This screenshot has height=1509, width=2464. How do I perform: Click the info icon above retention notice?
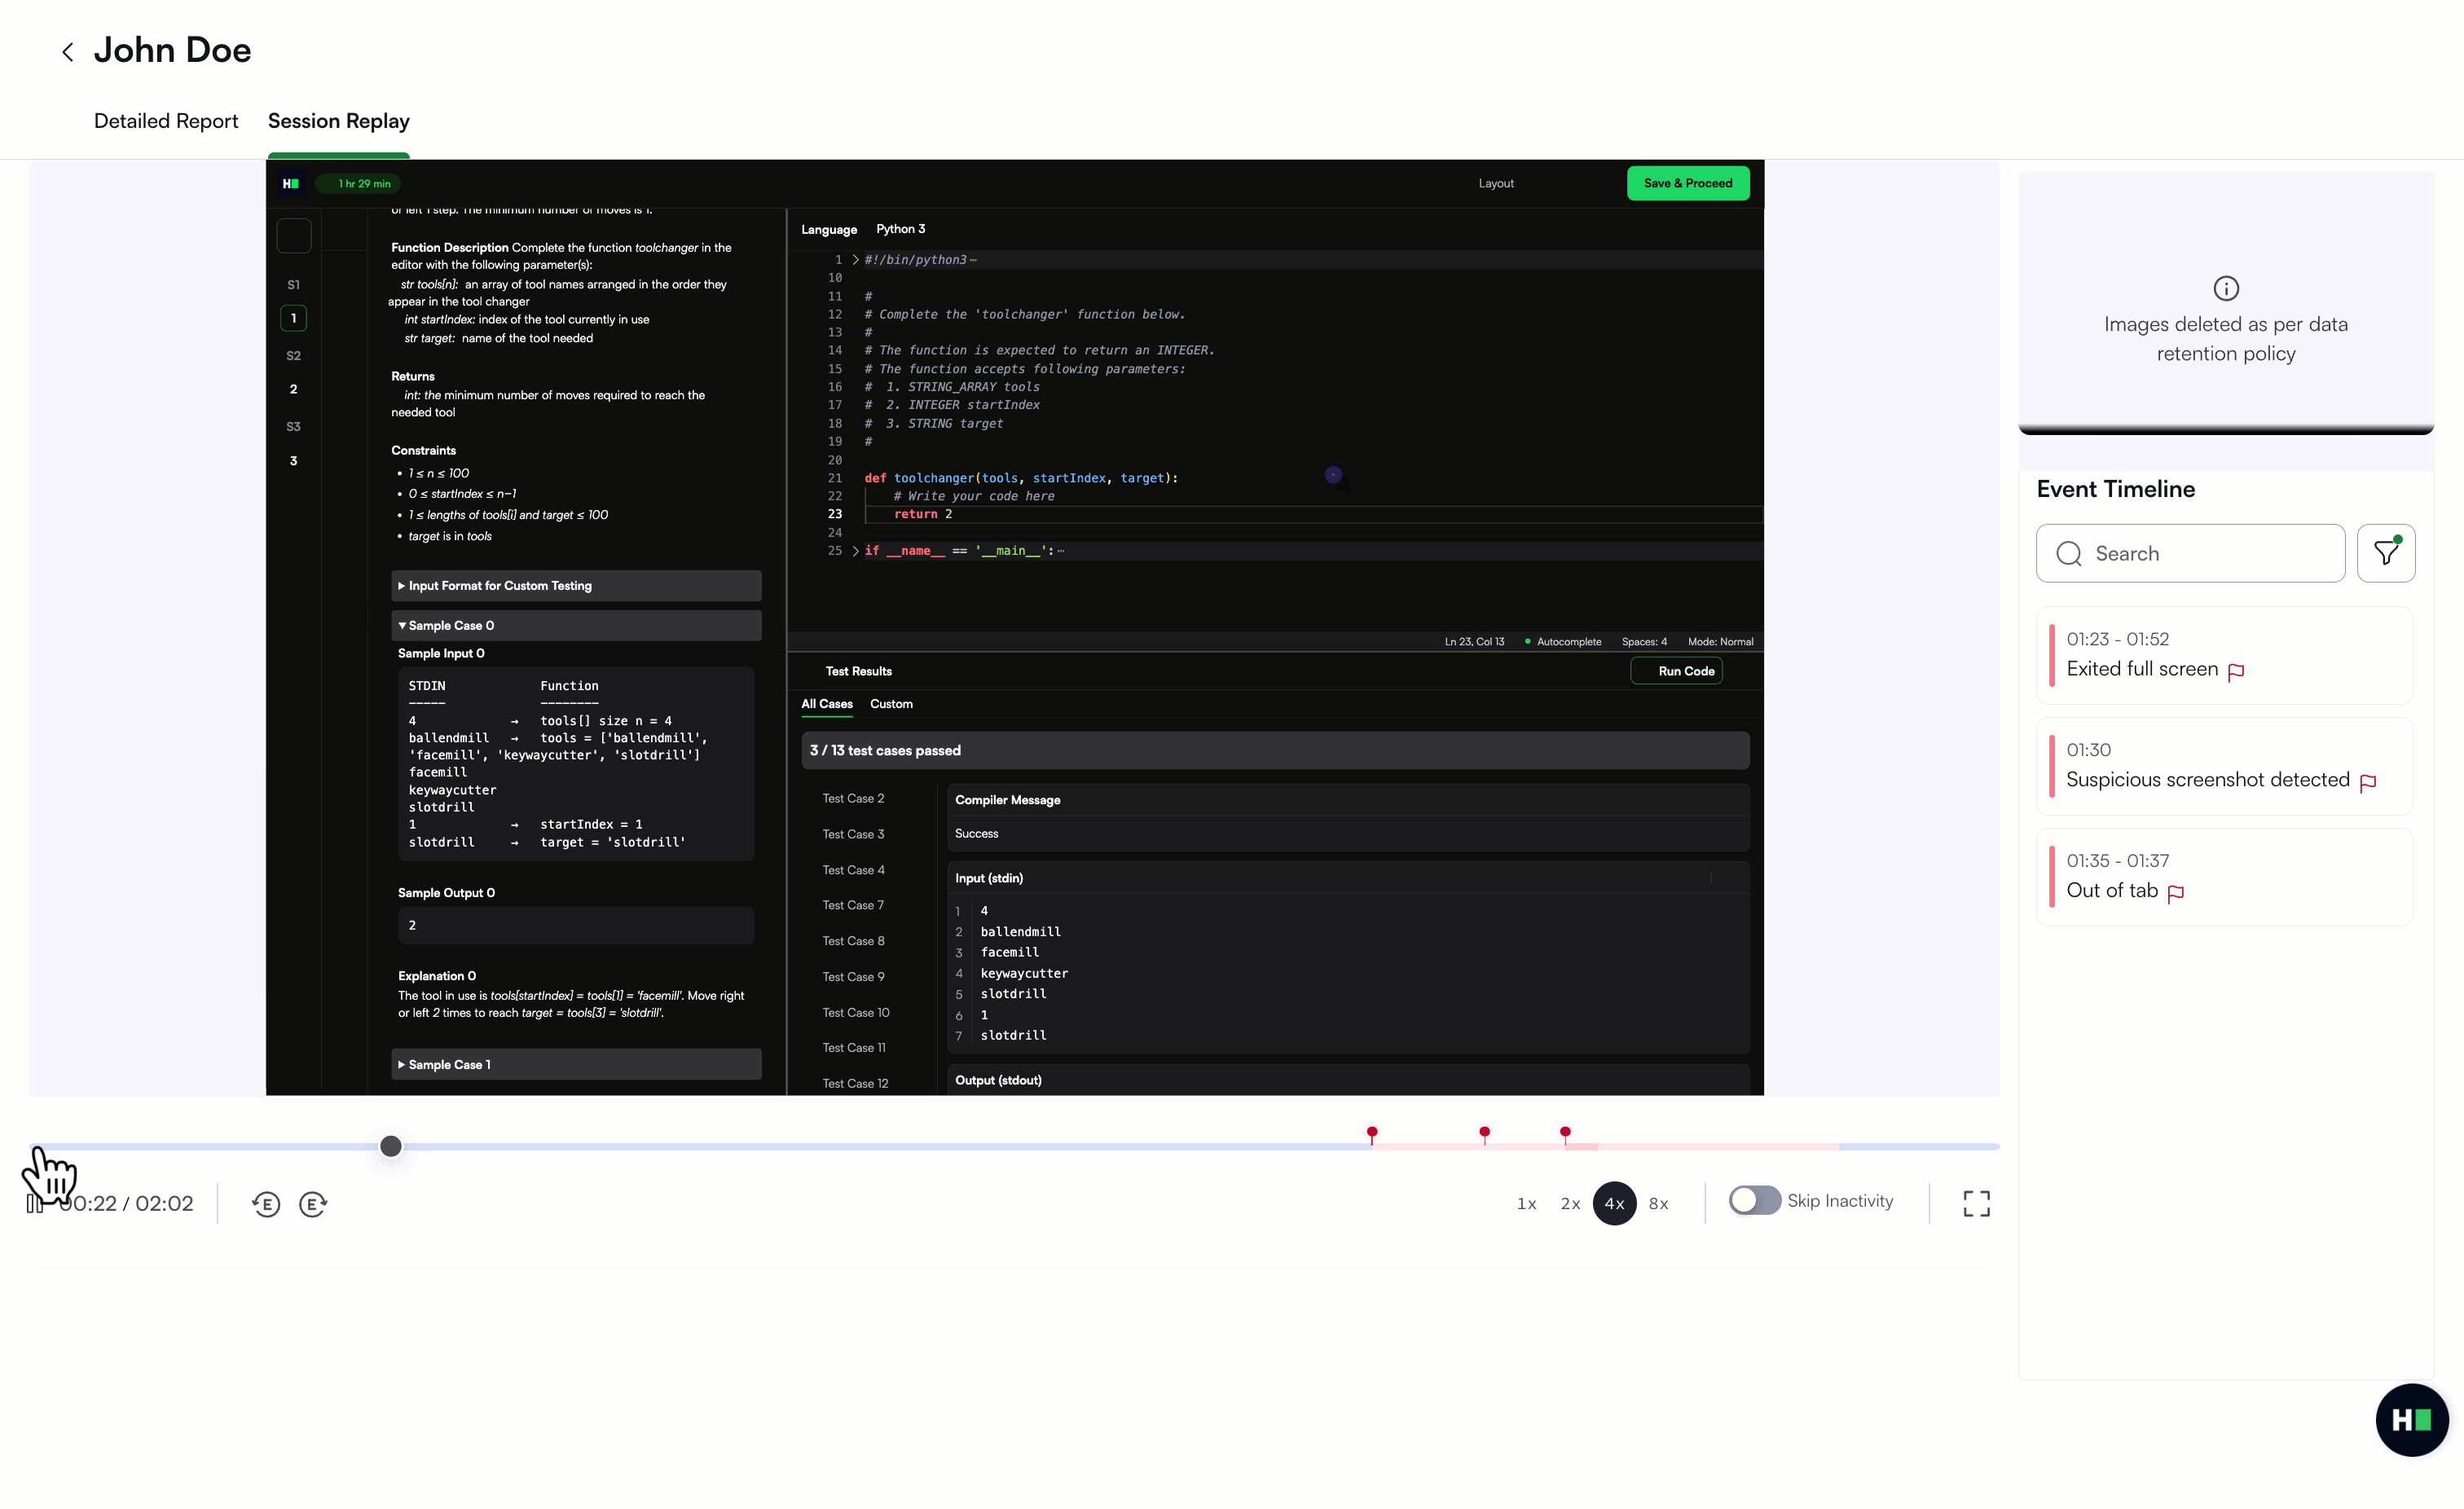click(2226, 288)
